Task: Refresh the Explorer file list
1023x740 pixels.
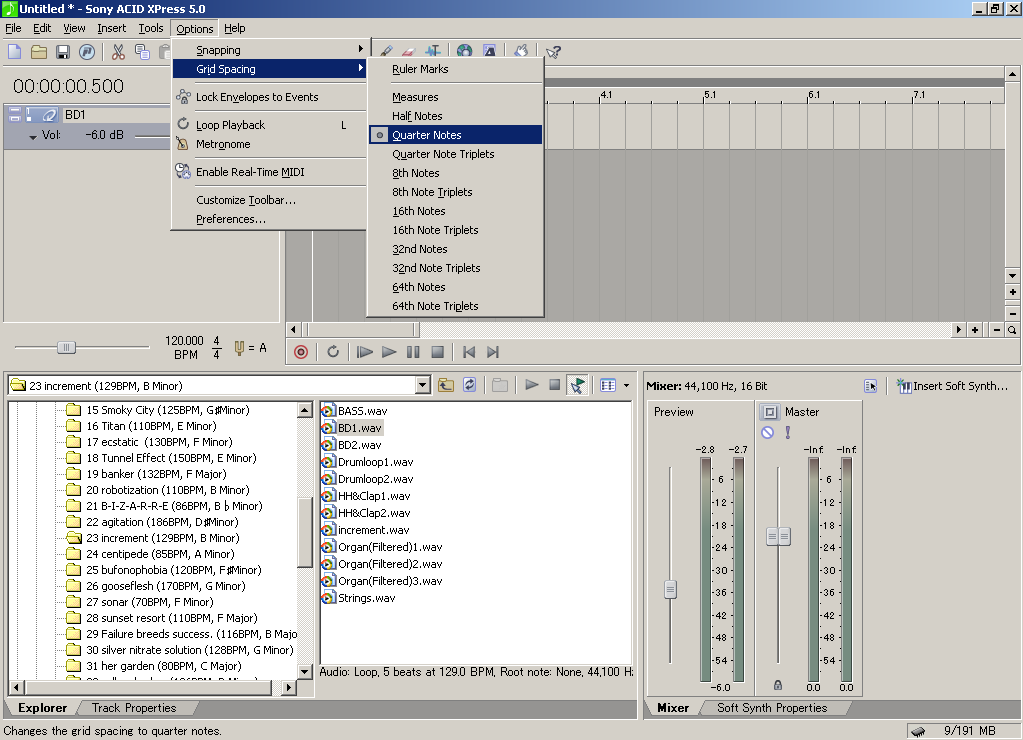Action: point(470,385)
